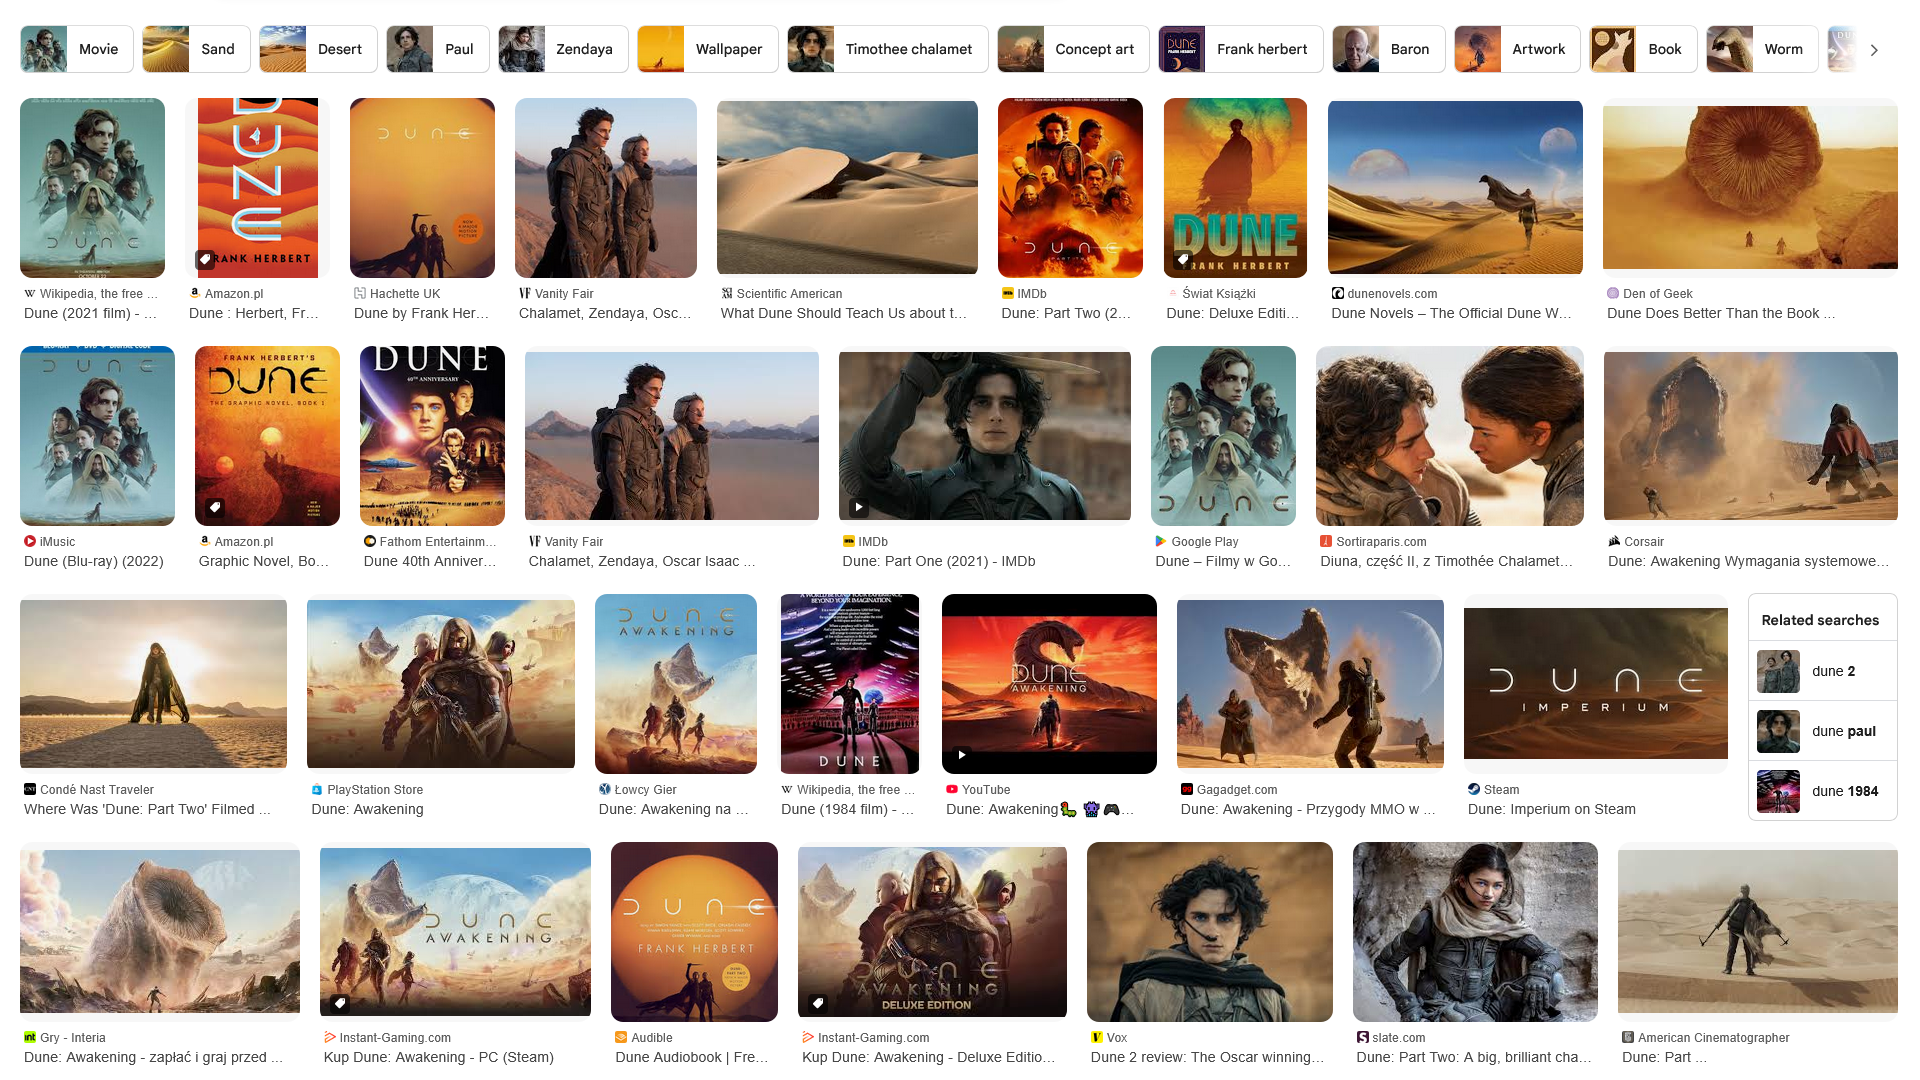1920x1080 pixels.
Task: Click product tag icon on Świat Książki Dune cover
Action: click(1183, 259)
